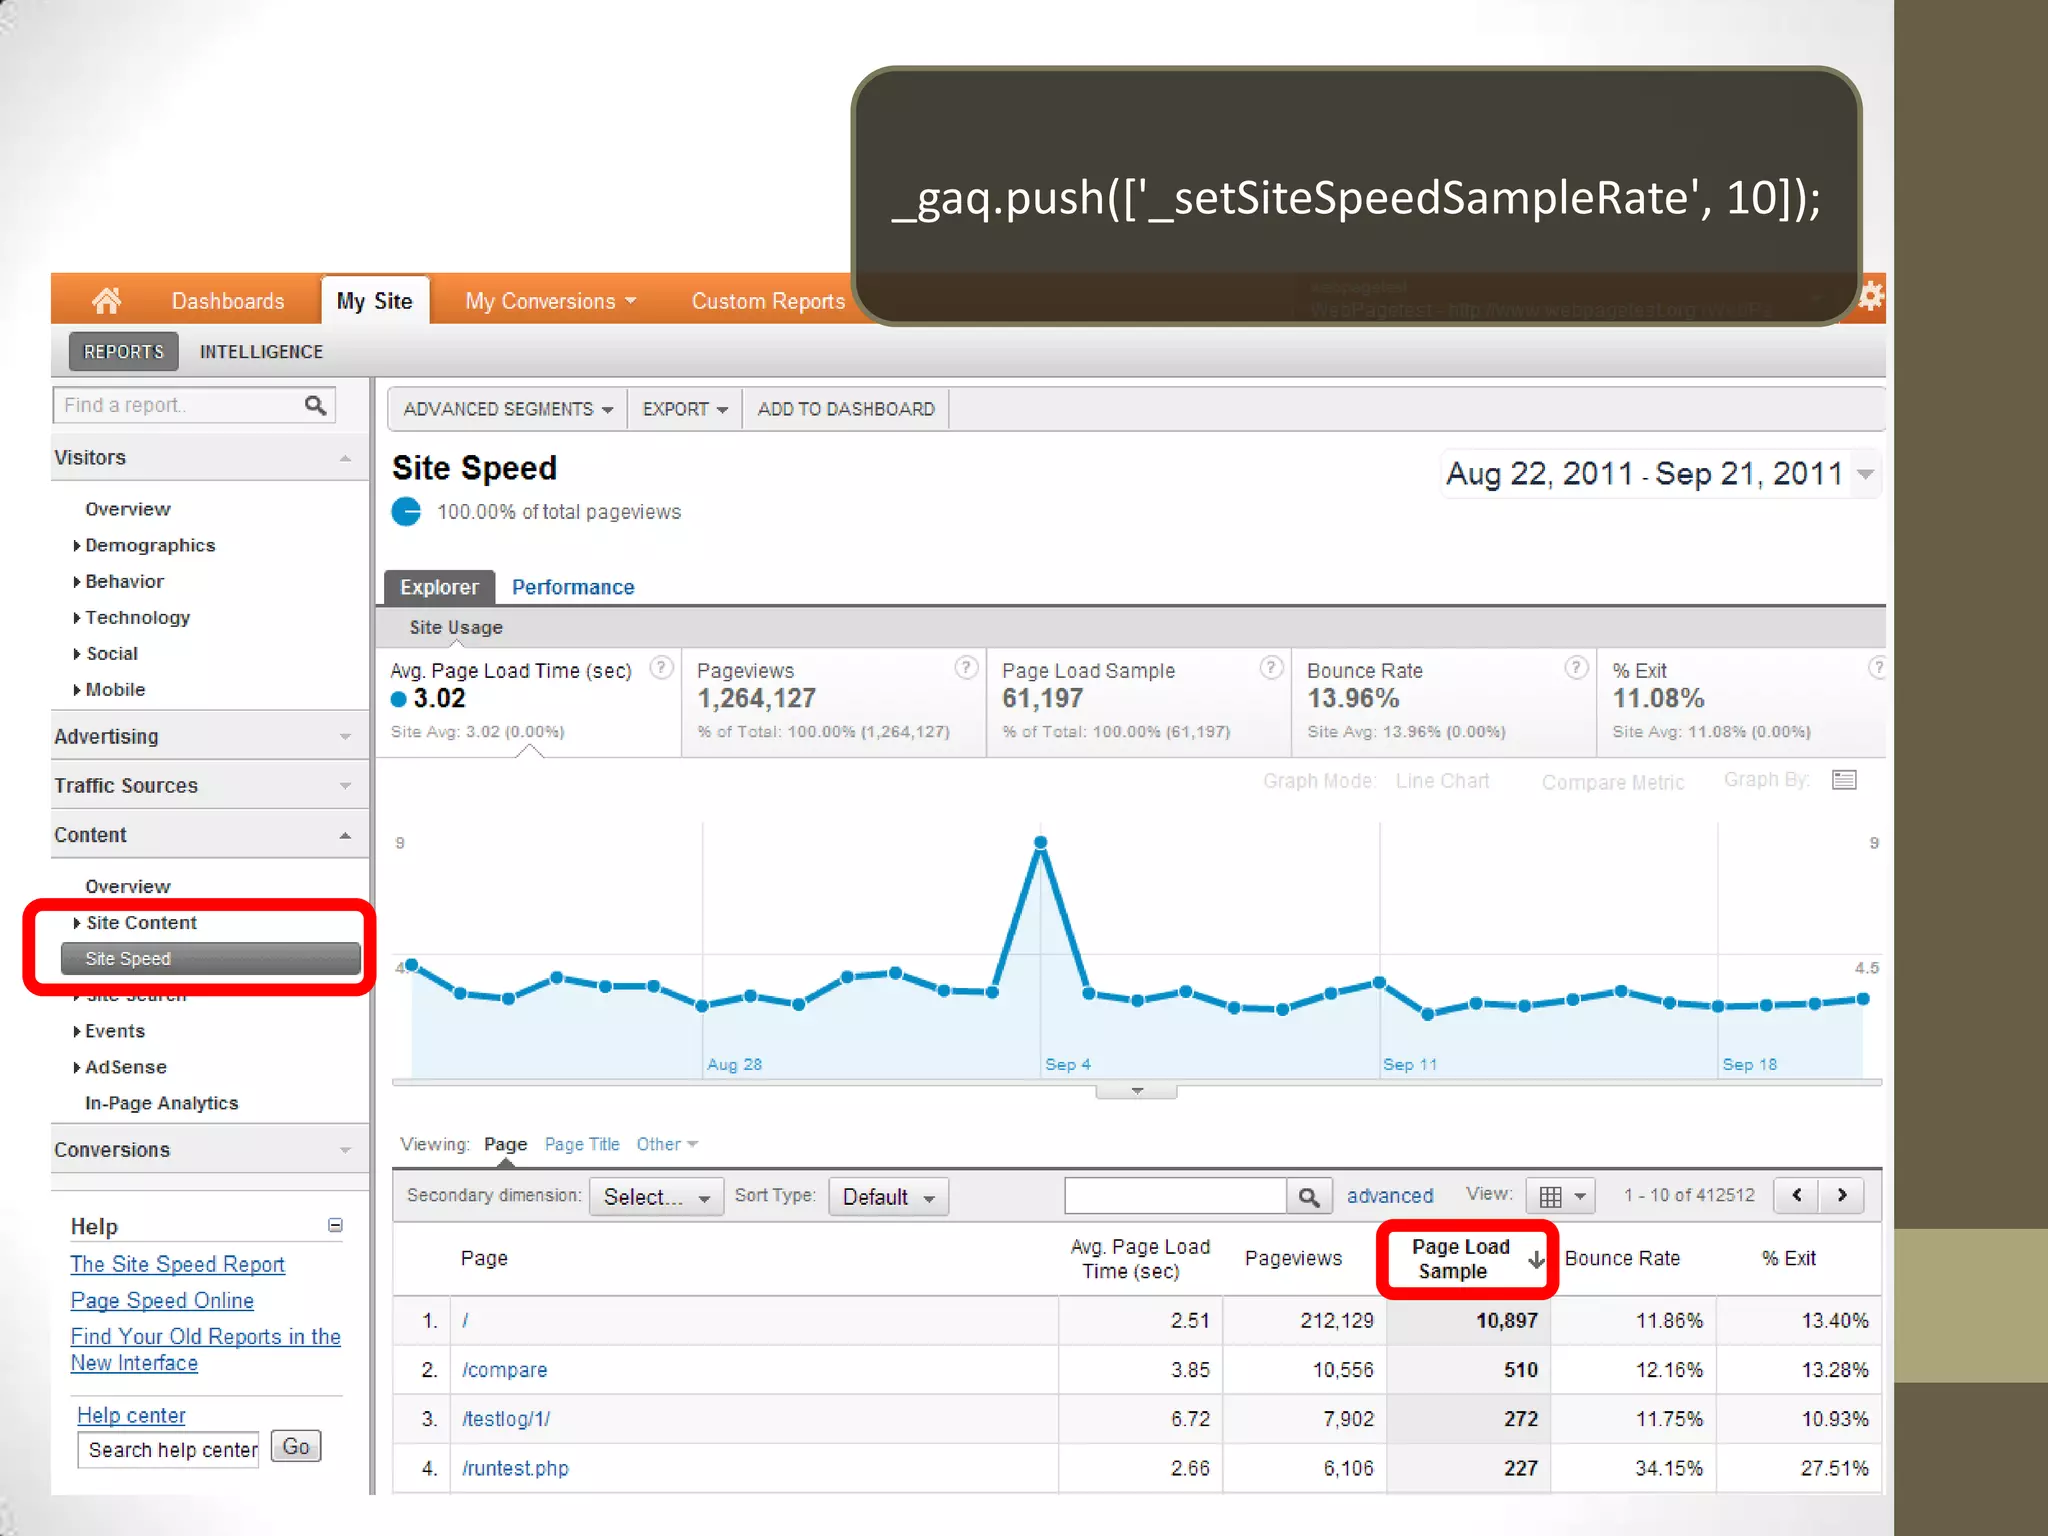Click the search magnifier in Find a report
Viewport: 2048px width, 1536px height.
[x=315, y=405]
